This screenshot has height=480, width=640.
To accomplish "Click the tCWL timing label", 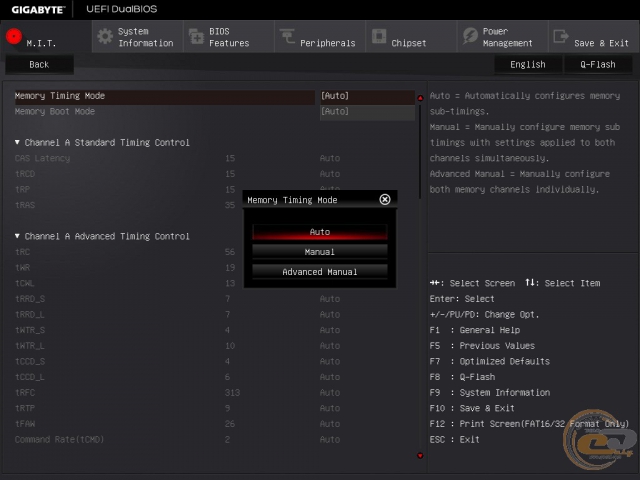I will (x=24, y=283).
